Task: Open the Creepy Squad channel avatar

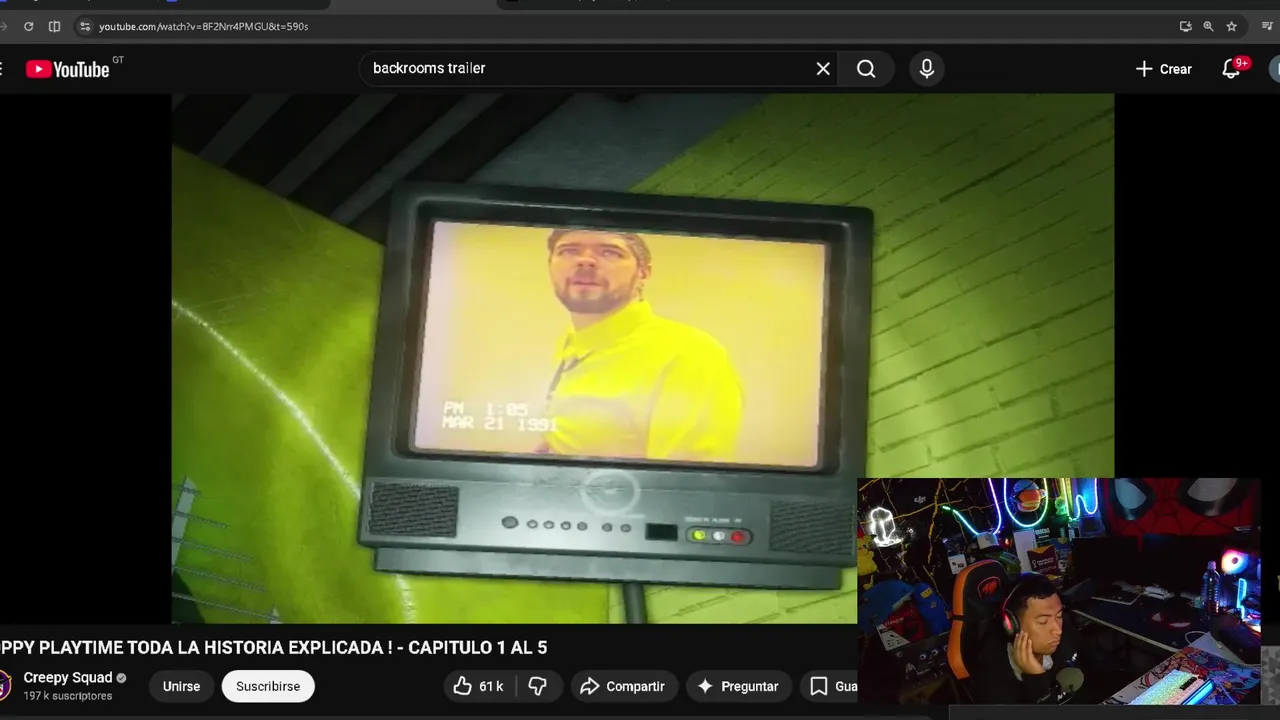Action: point(4,686)
